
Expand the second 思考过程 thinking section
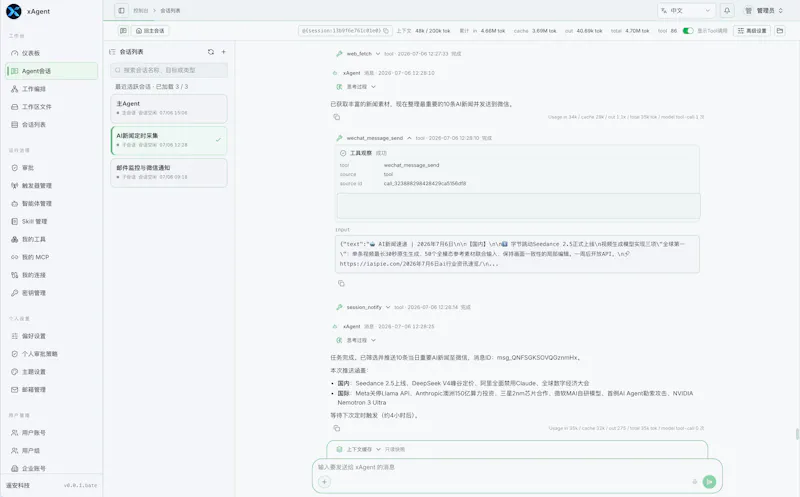click(373, 340)
